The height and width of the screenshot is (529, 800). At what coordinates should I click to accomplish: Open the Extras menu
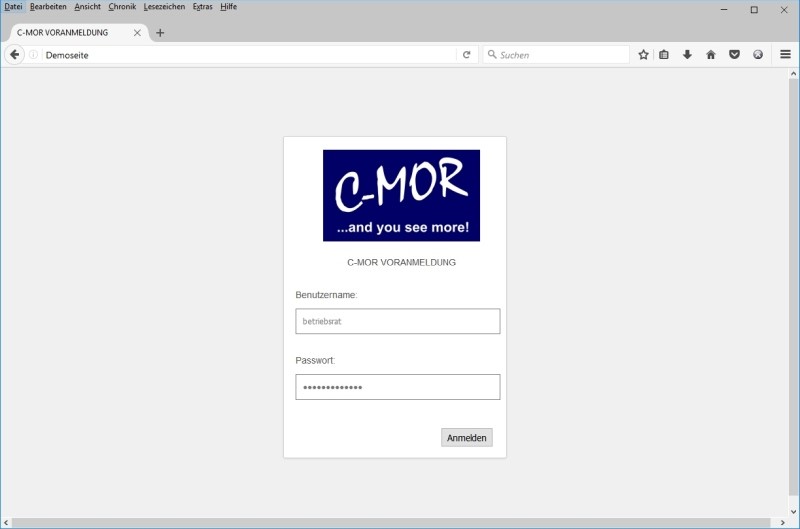click(x=203, y=7)
